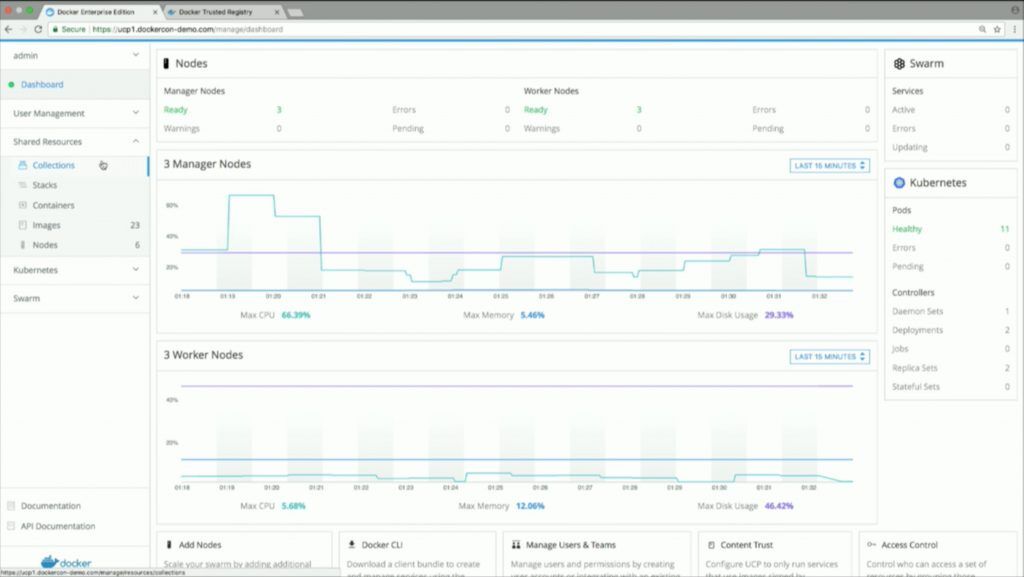Click the Docker CLI card title
This screenshot has height=577, width=1024.
point(382,544)
